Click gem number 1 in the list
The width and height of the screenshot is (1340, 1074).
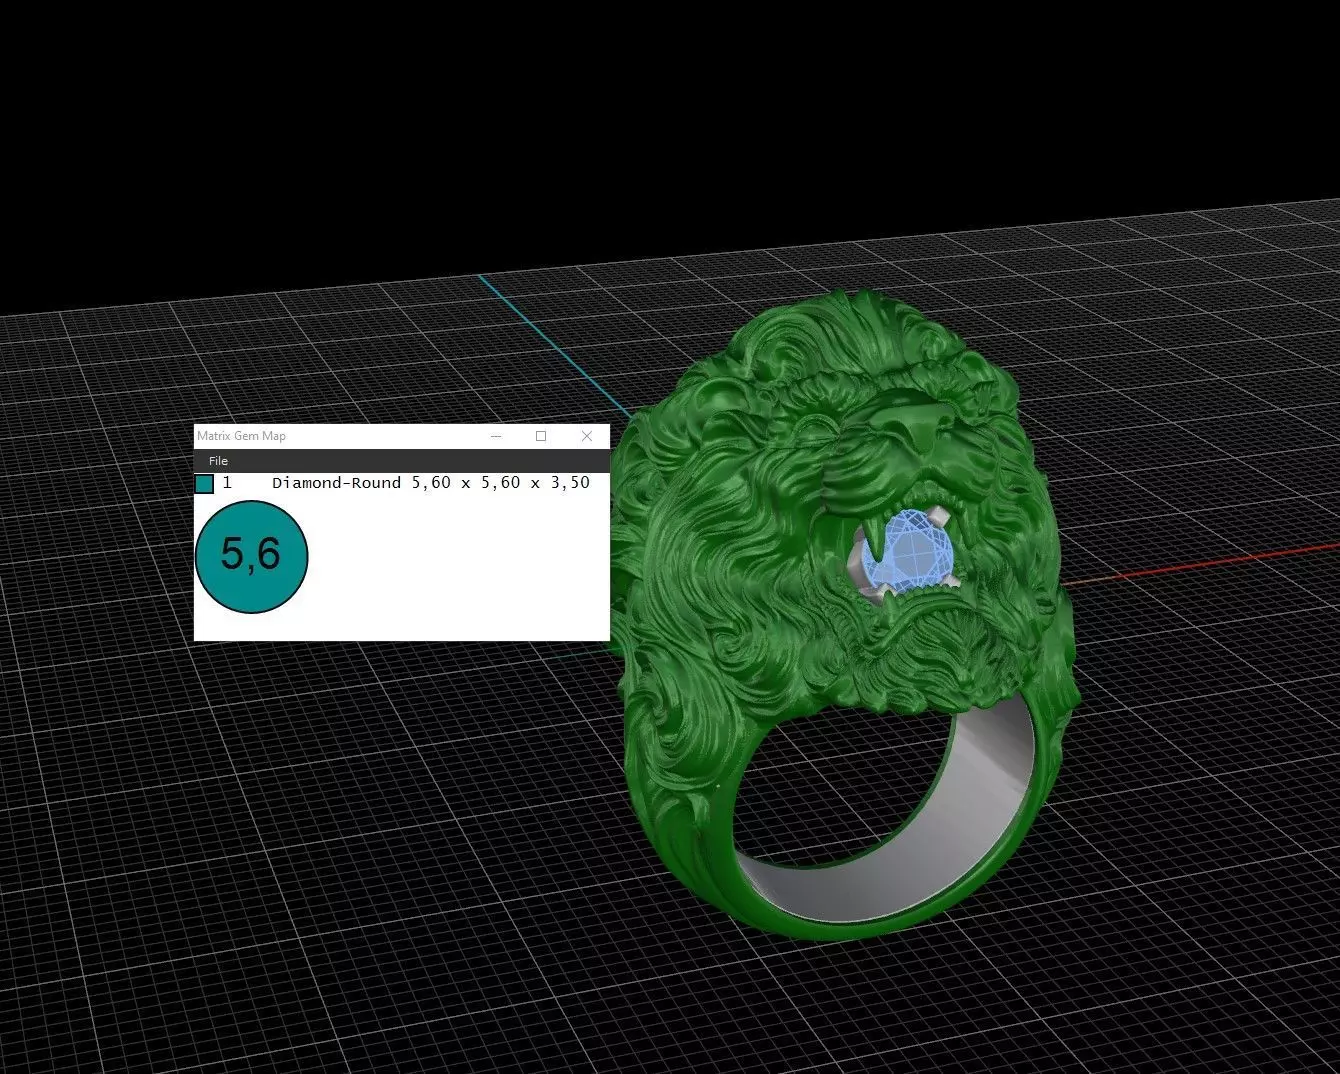tap(227, 483)
